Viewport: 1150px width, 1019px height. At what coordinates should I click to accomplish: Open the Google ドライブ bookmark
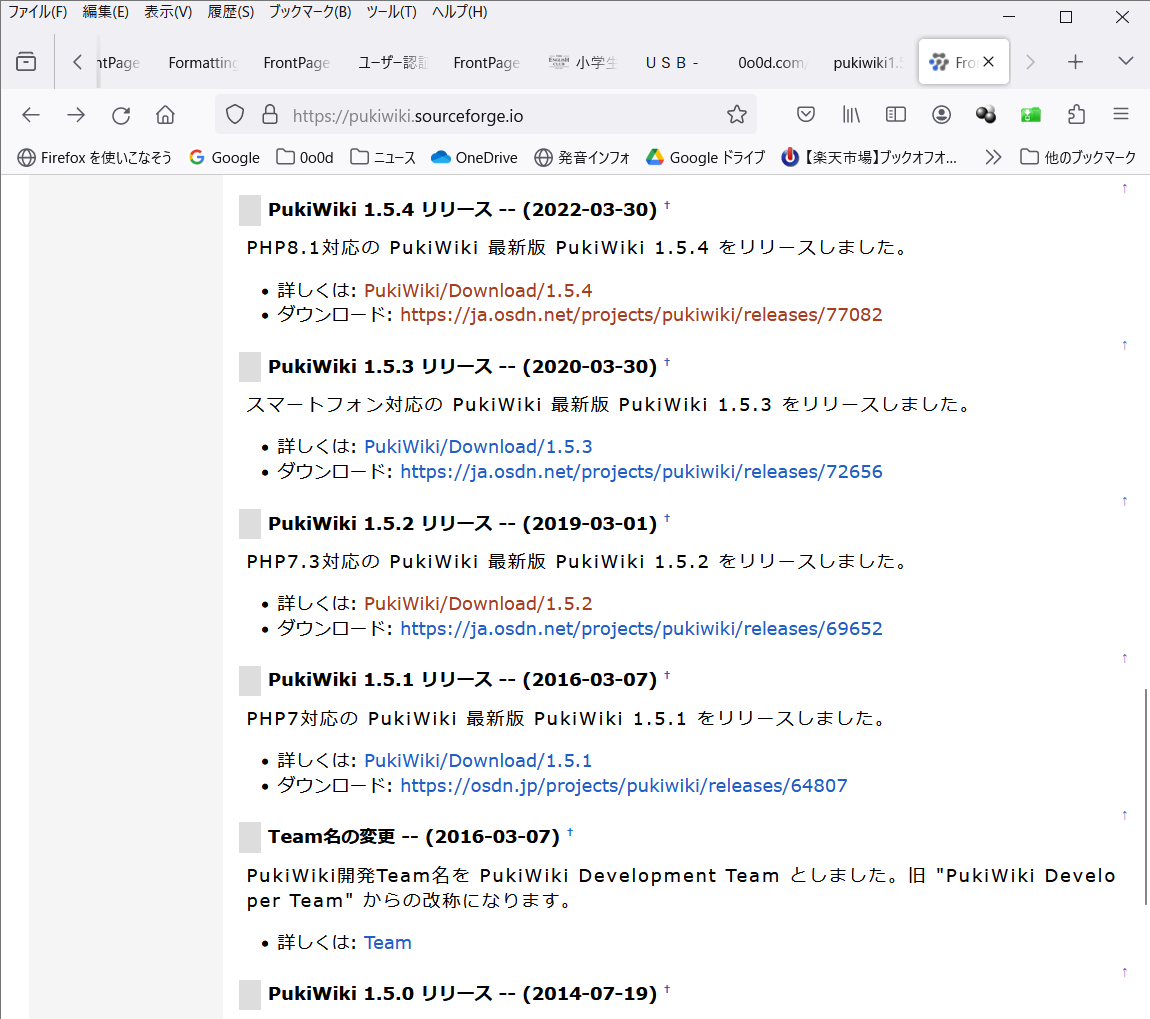(x=706, y=157)
